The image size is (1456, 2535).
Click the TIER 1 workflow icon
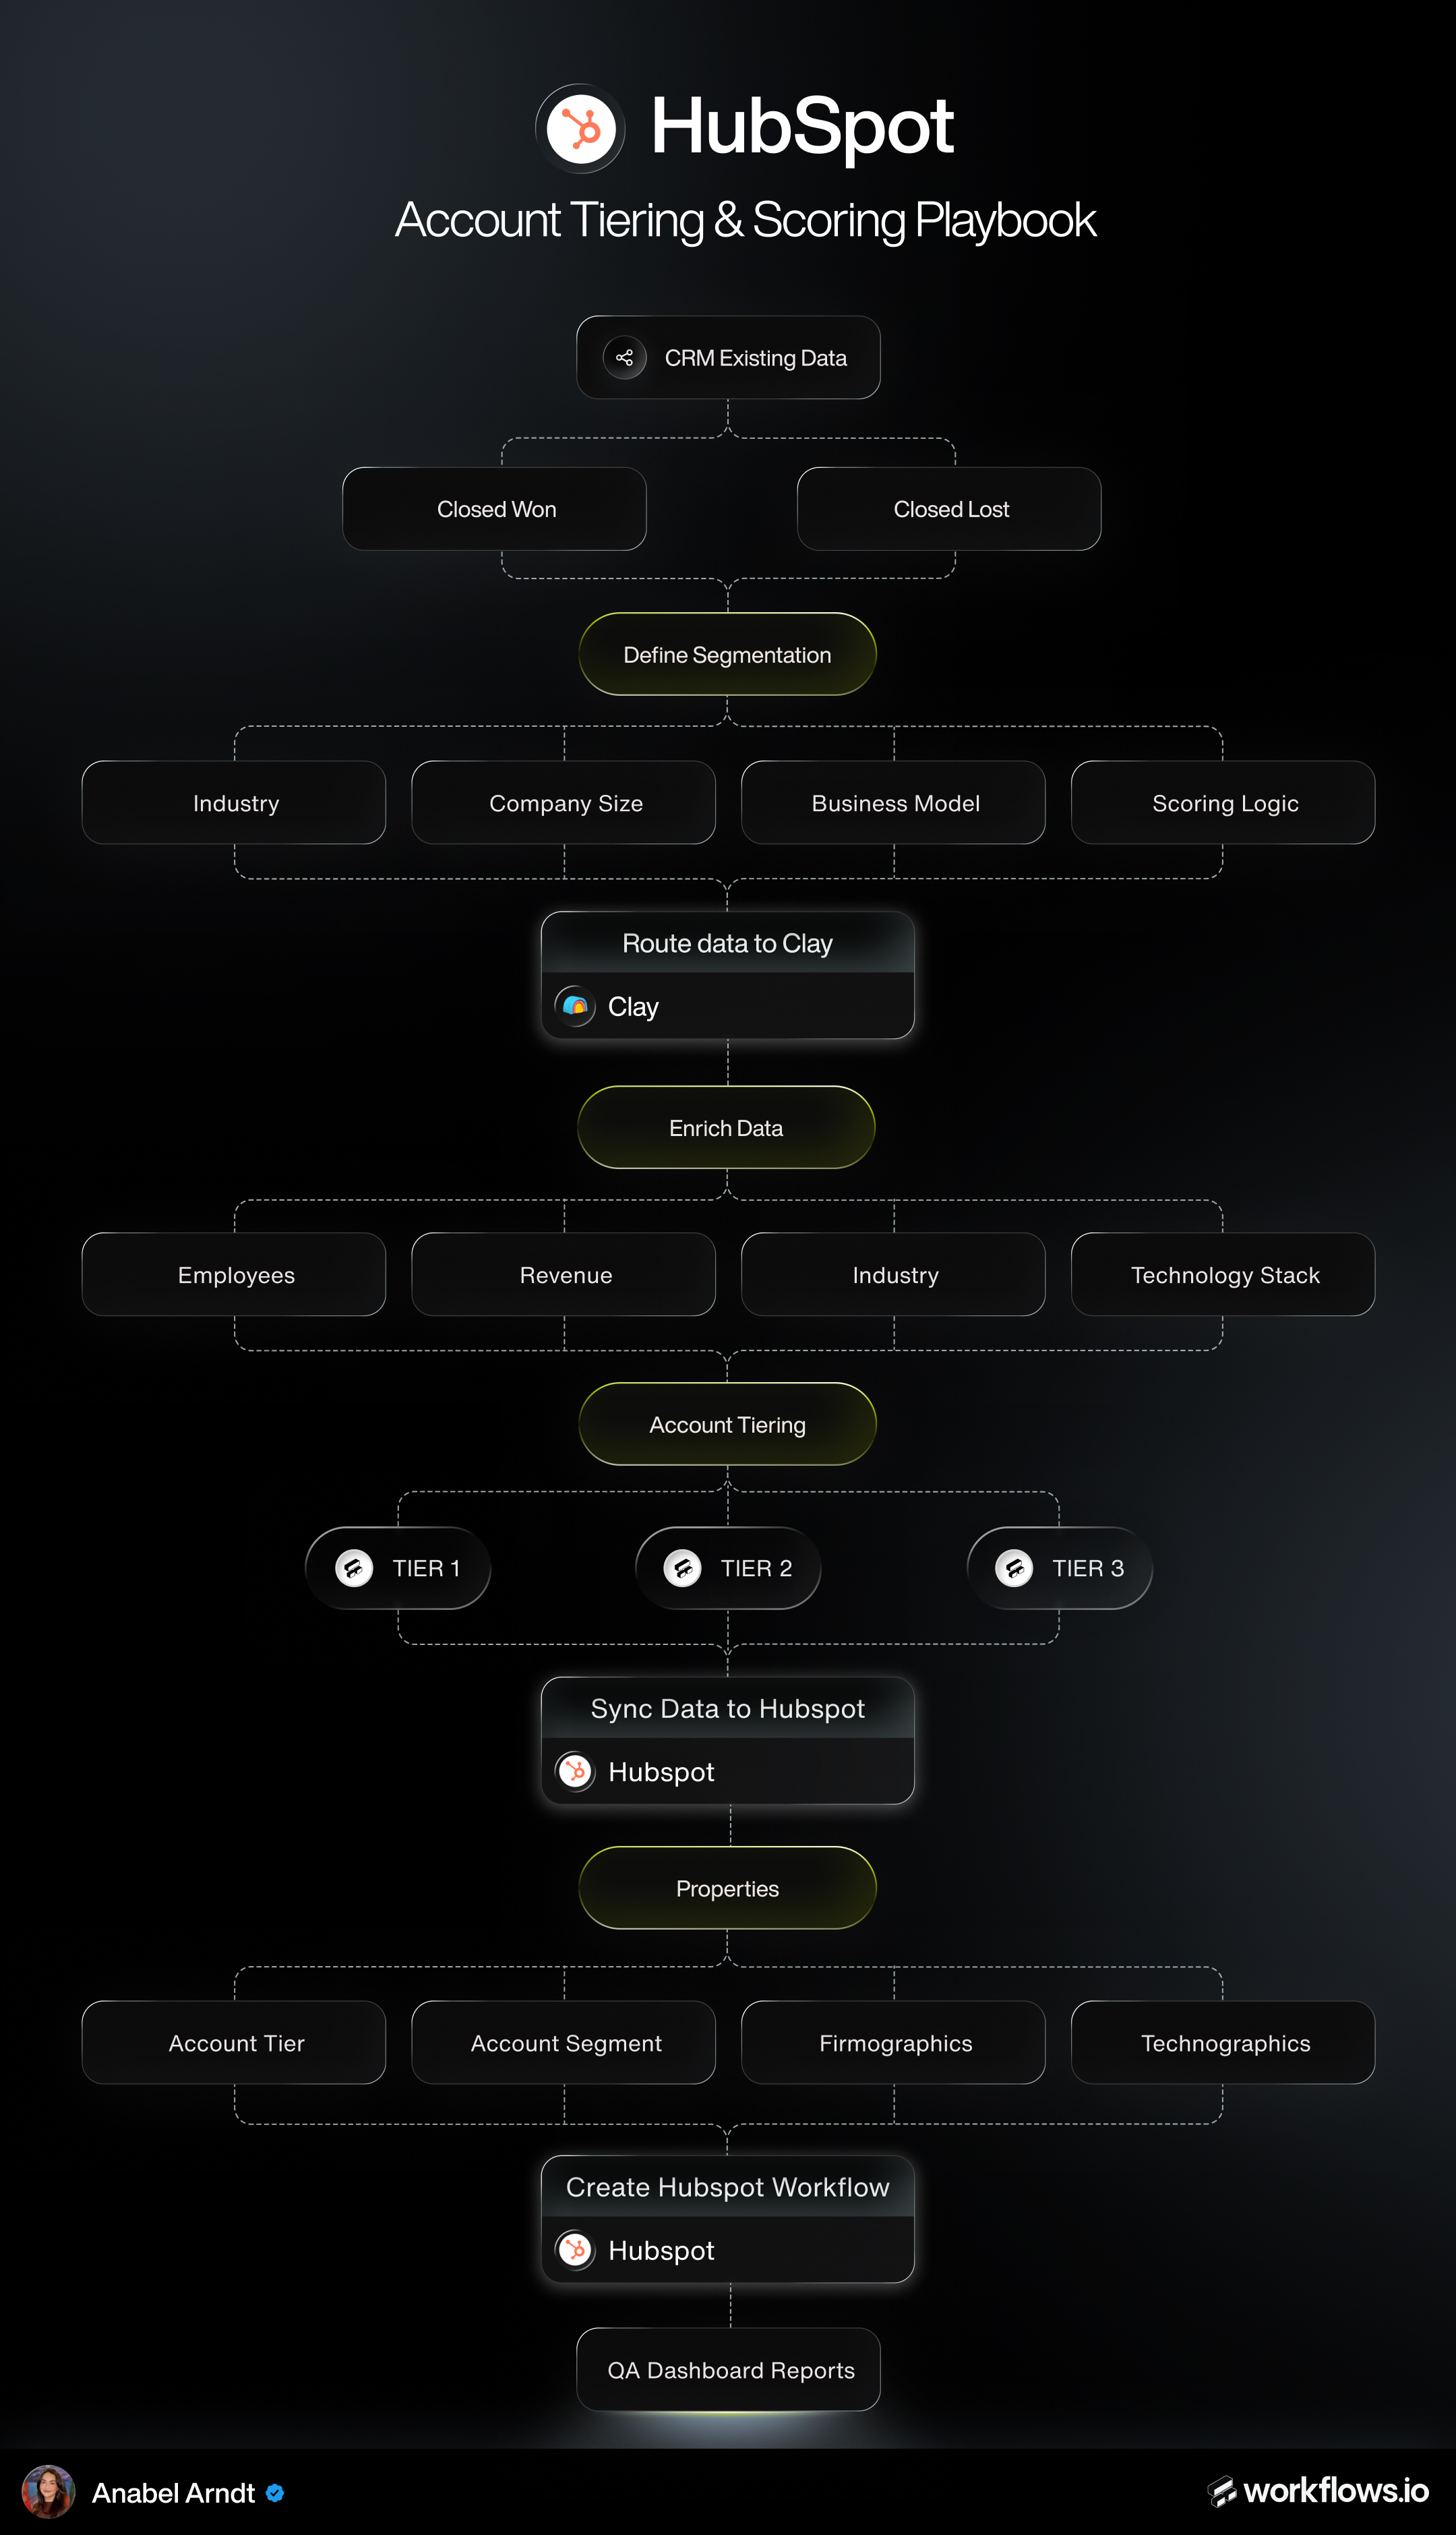point(354,1568)
